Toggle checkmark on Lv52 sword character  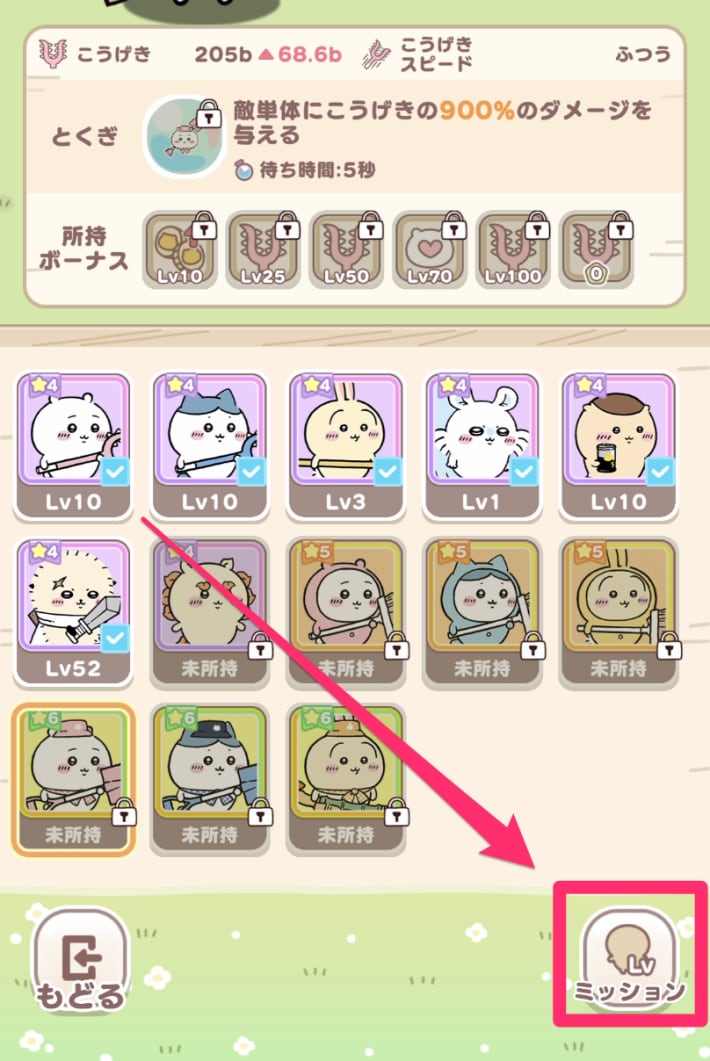pyautogui.click(x=115, y=637)
